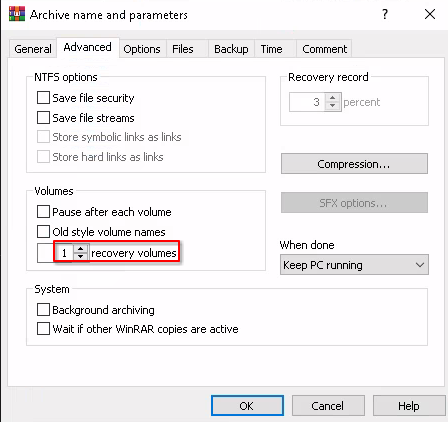Check Wait if other WinRAR copies are active

[x=43, y=329]
